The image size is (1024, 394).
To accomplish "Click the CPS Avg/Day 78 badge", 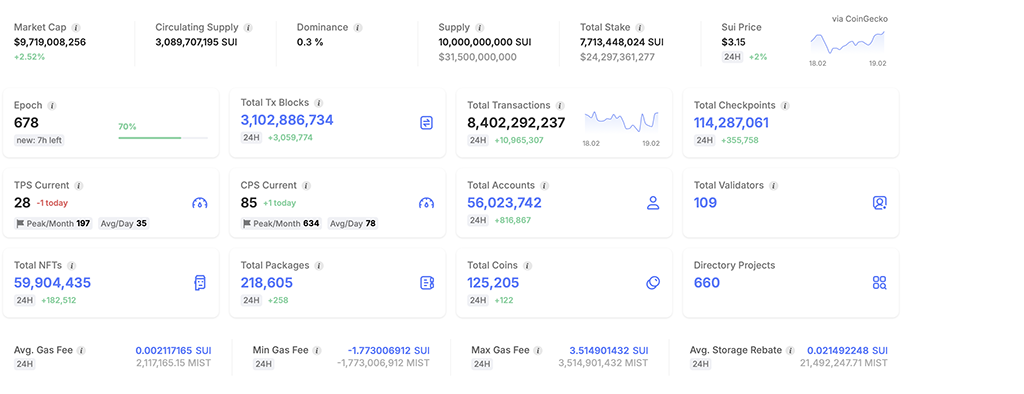I will click(353, 223).
